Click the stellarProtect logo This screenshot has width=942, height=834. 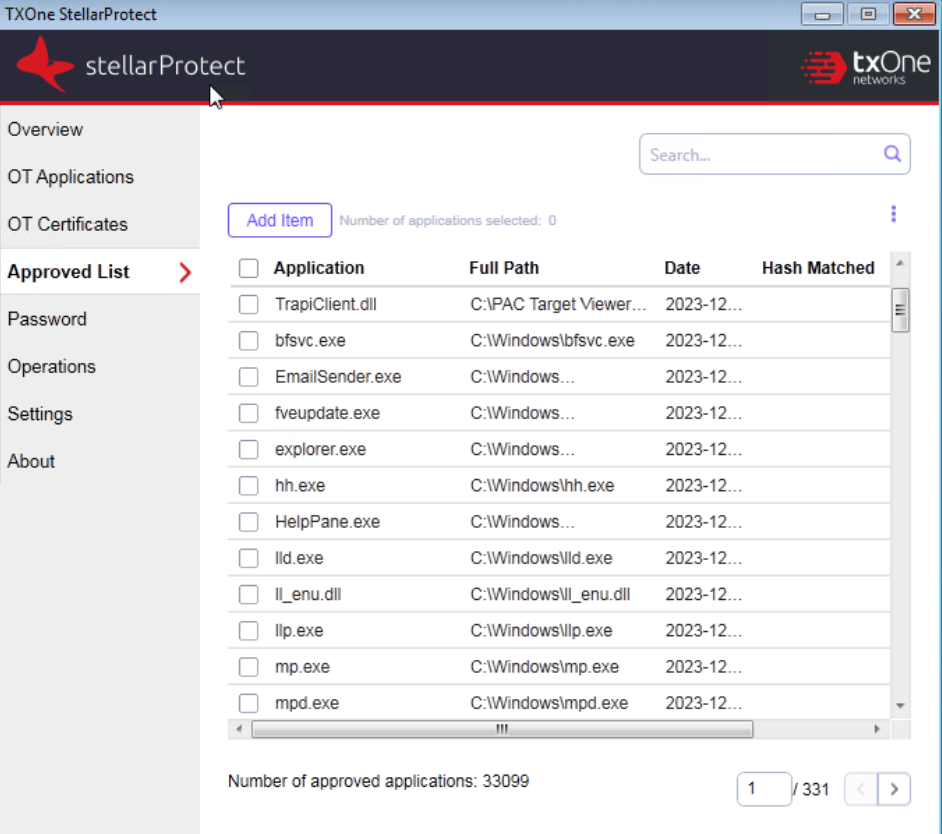tap(131, 67)
